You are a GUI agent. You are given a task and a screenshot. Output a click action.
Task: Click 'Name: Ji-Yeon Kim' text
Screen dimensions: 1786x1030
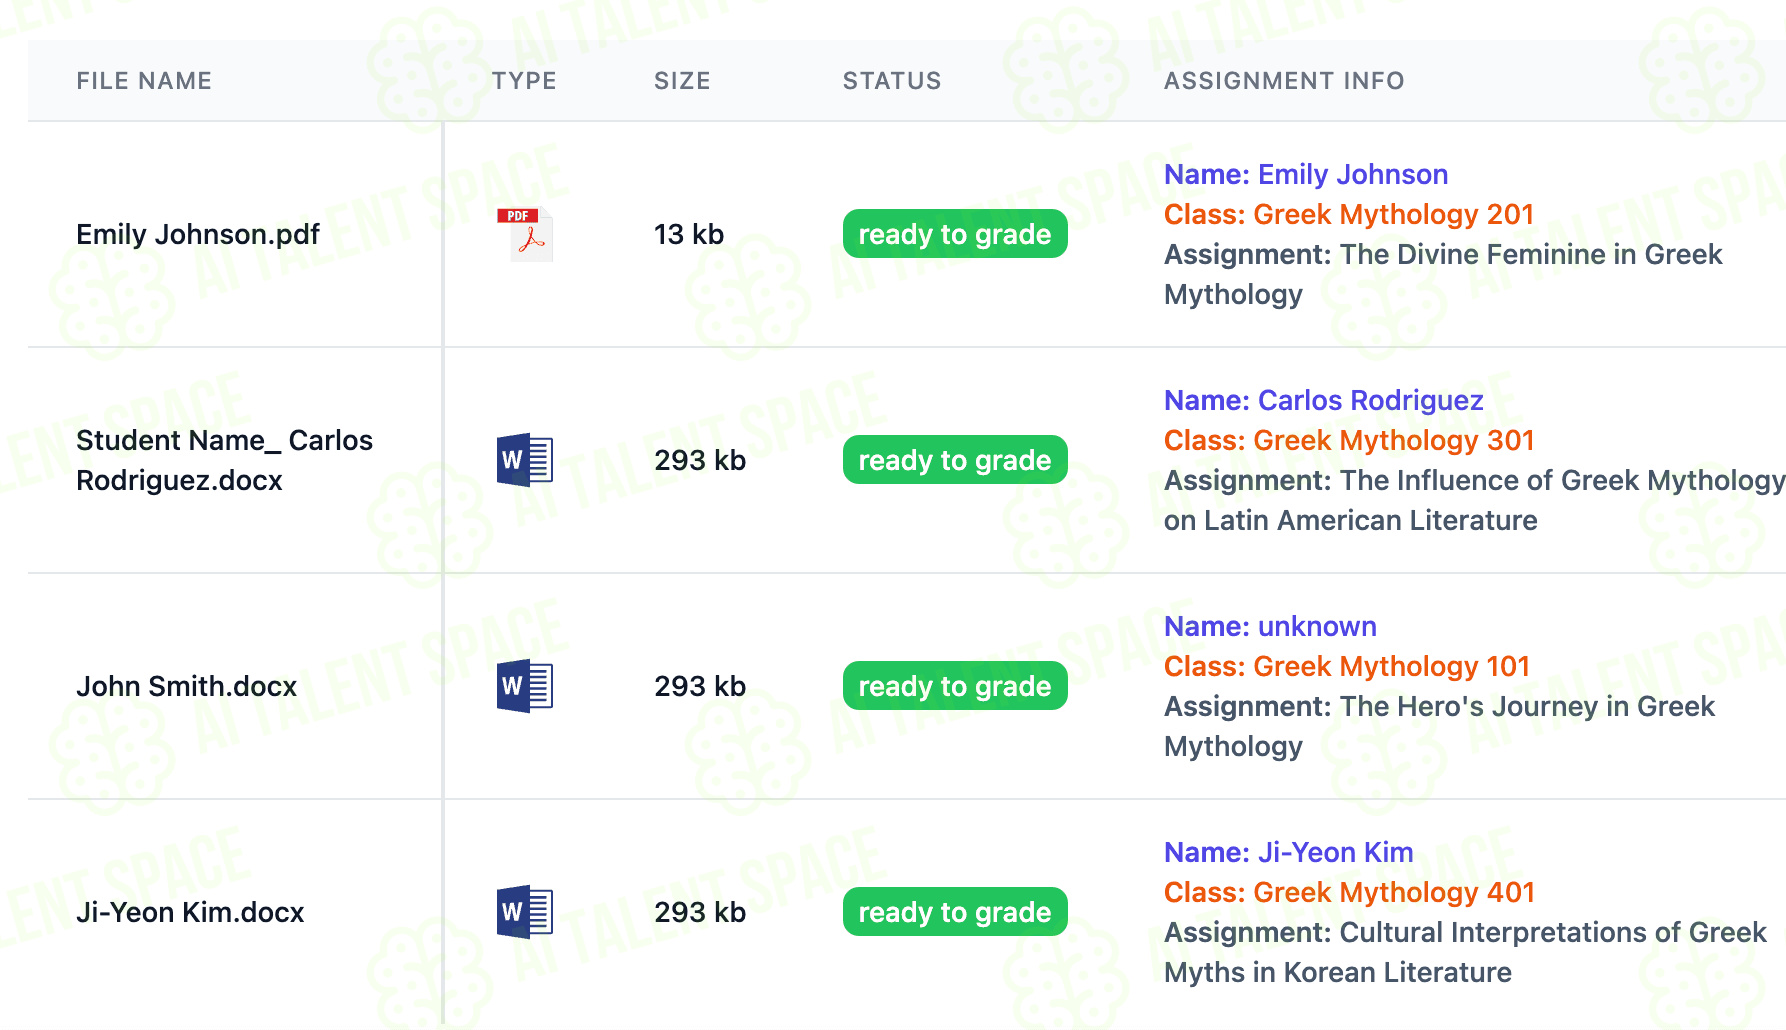click(x=1288, y=852)
